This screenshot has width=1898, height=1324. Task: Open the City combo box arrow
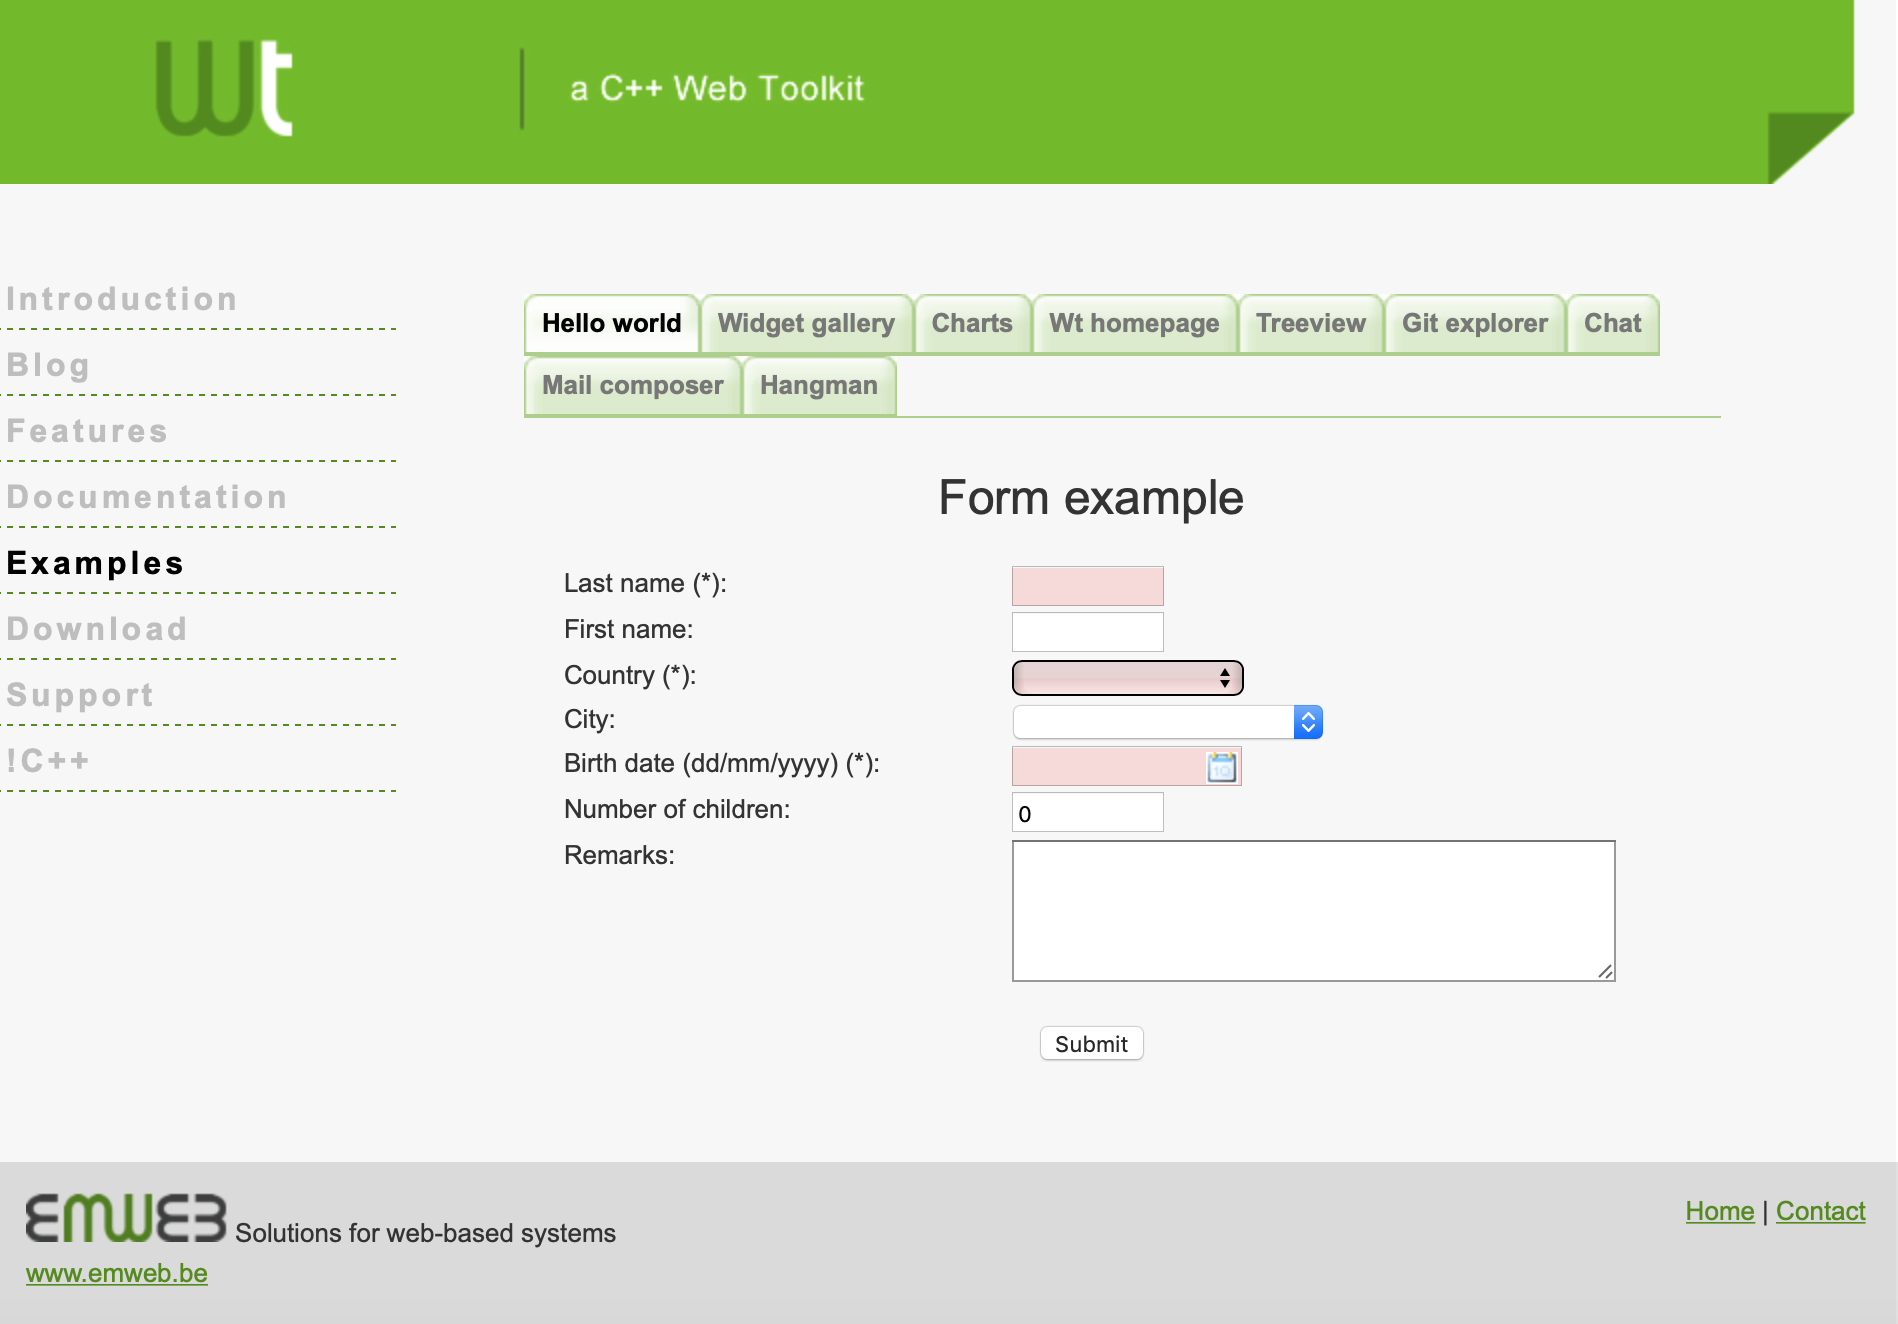tap(1307, 722)
